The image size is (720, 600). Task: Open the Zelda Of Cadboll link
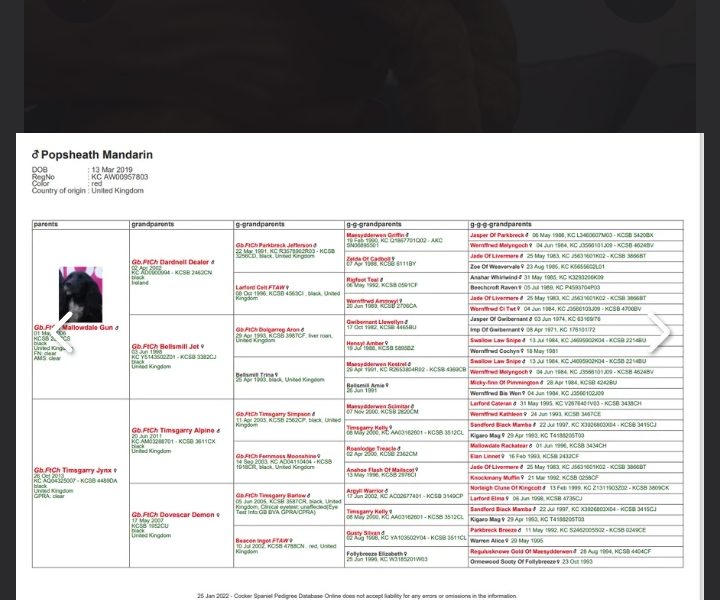pos(371,257)
